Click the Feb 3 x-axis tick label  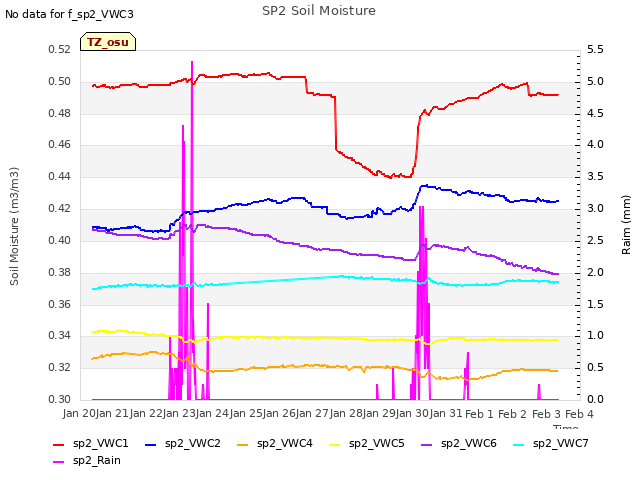click(x=546, y=414)
